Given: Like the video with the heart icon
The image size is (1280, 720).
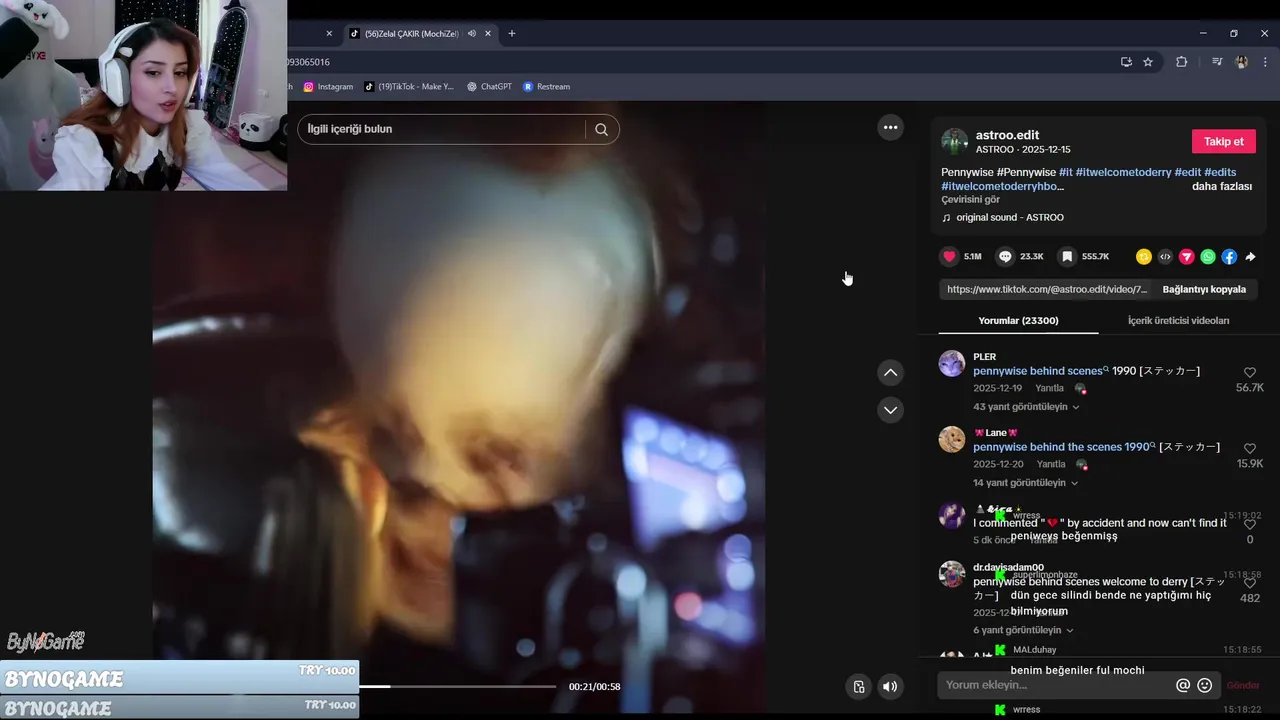Looking at the screenshot, I should click(x=949, y=257).
